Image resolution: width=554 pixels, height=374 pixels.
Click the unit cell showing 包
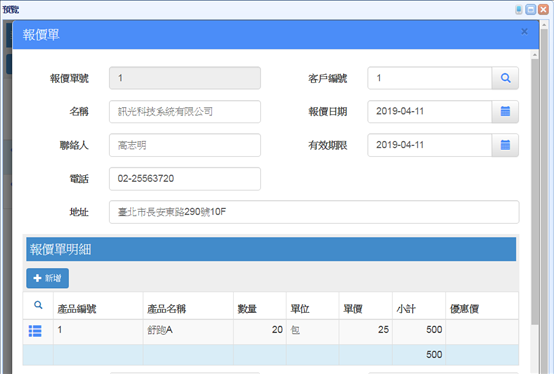[x=313, y=332]
